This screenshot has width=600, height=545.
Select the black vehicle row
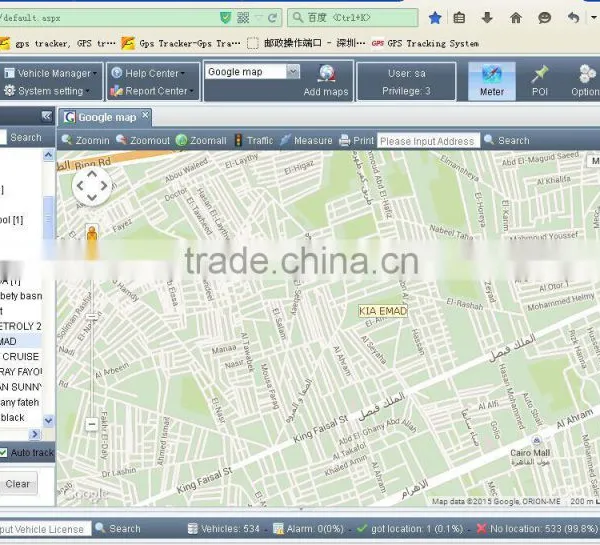21,417
